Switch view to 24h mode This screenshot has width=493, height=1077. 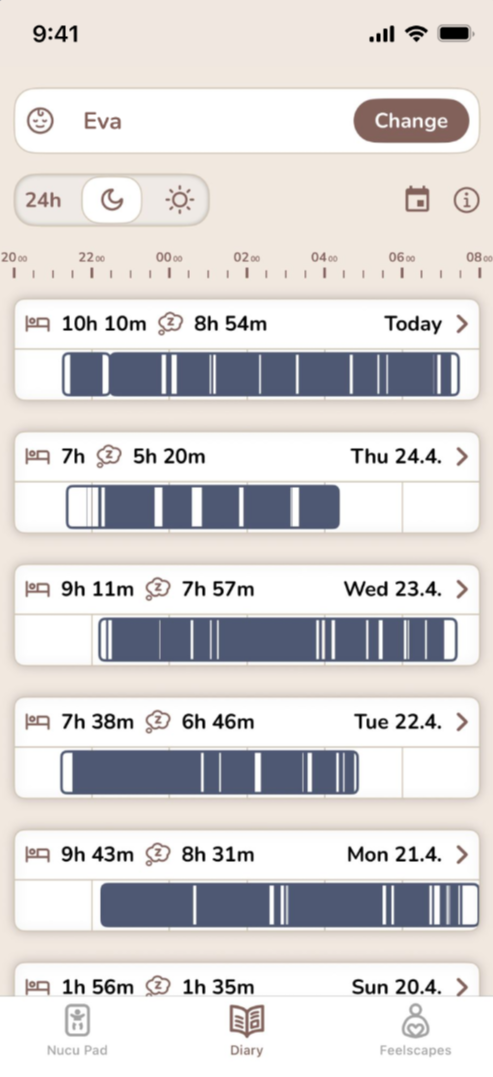point(43,201)
